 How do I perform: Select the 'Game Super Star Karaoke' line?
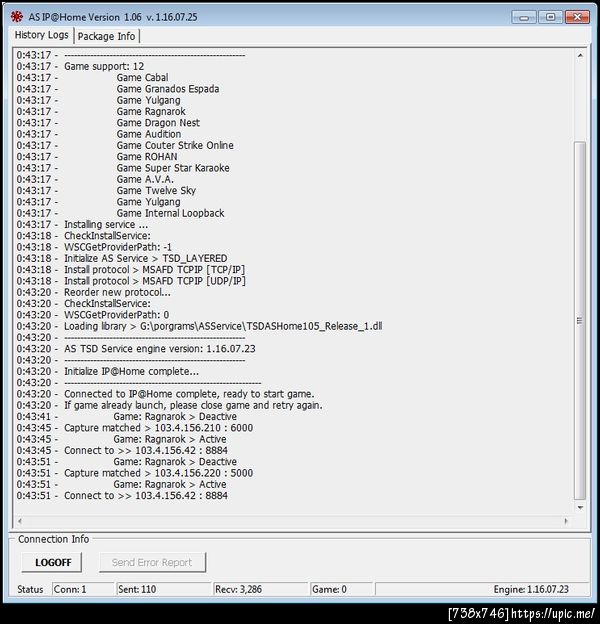[x=123, y=168]
